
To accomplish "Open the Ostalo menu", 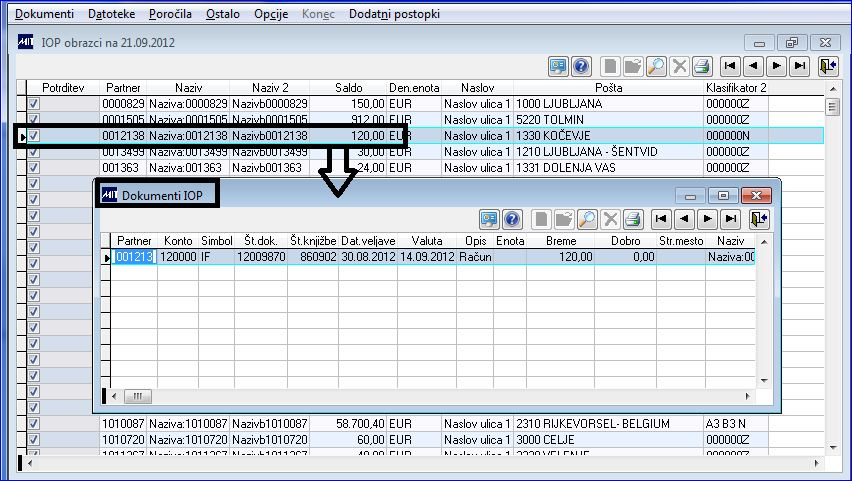I will (223, 14).
